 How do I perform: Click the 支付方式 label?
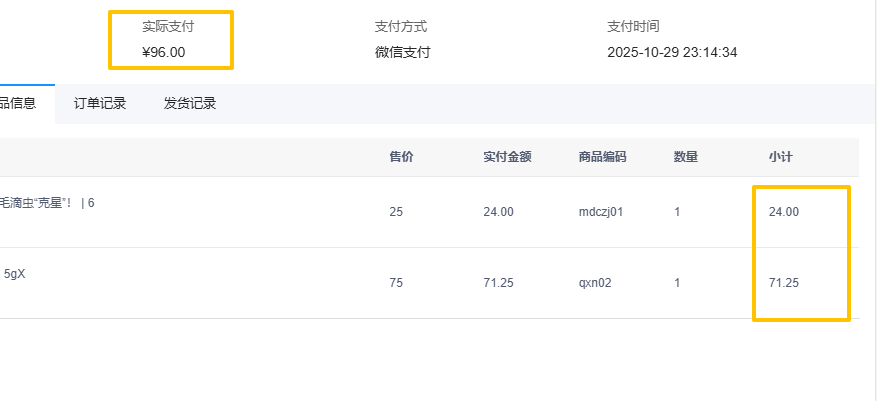(x=401, y=27)
